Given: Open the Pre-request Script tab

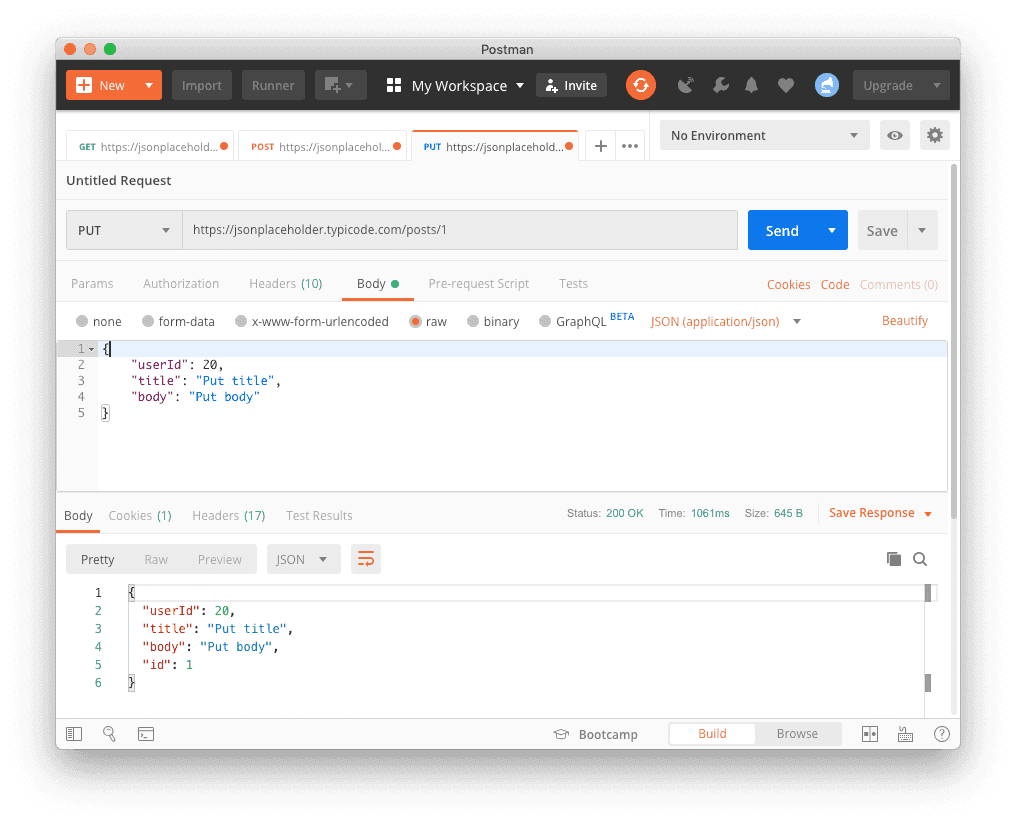Looking at the screenshot, I should (x=479, y=284).
